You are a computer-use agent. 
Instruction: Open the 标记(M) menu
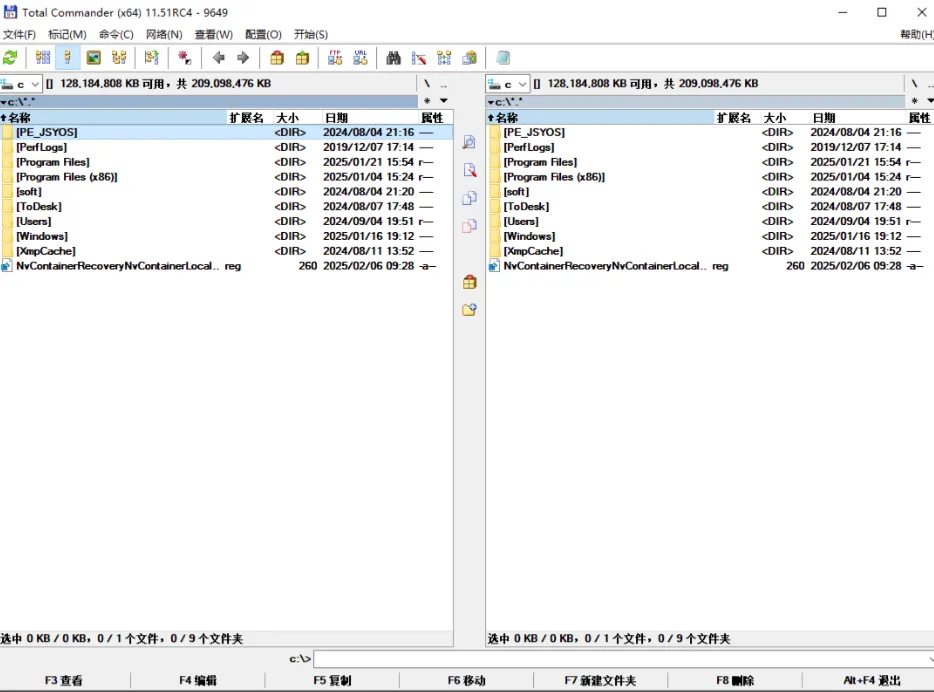(x=67, y=35)
